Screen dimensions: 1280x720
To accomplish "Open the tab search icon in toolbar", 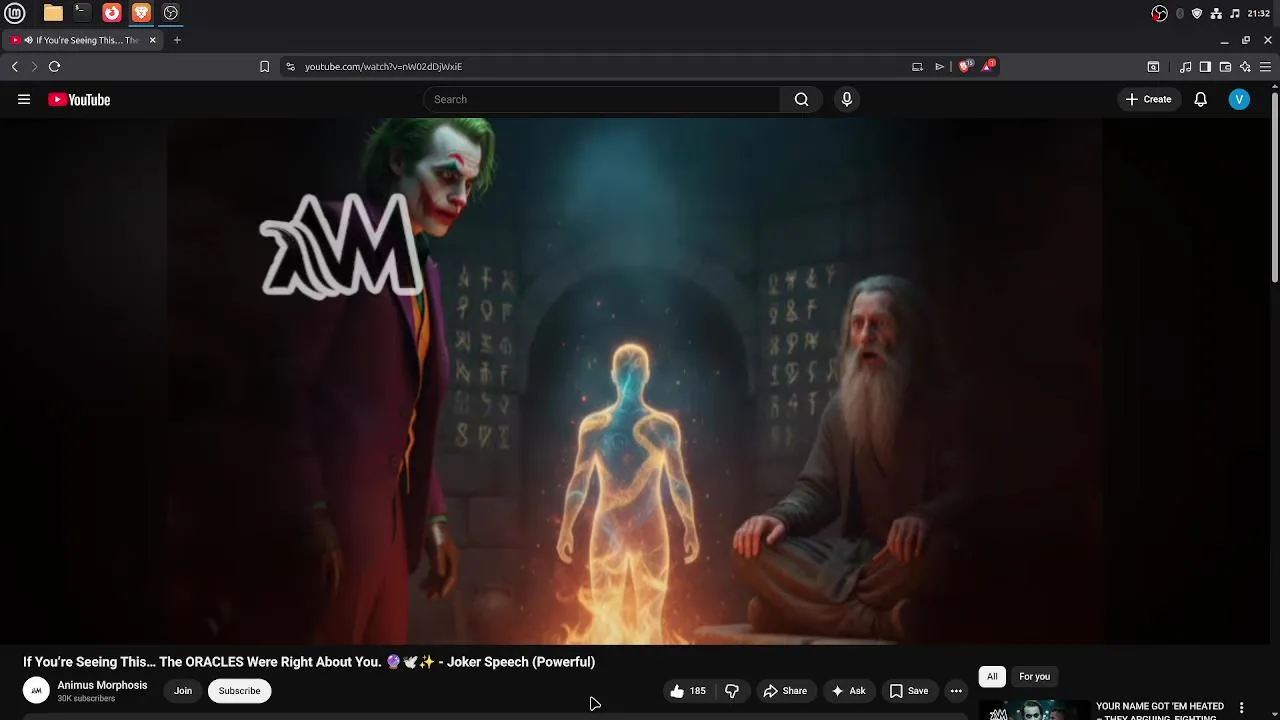I will 1153,66.
